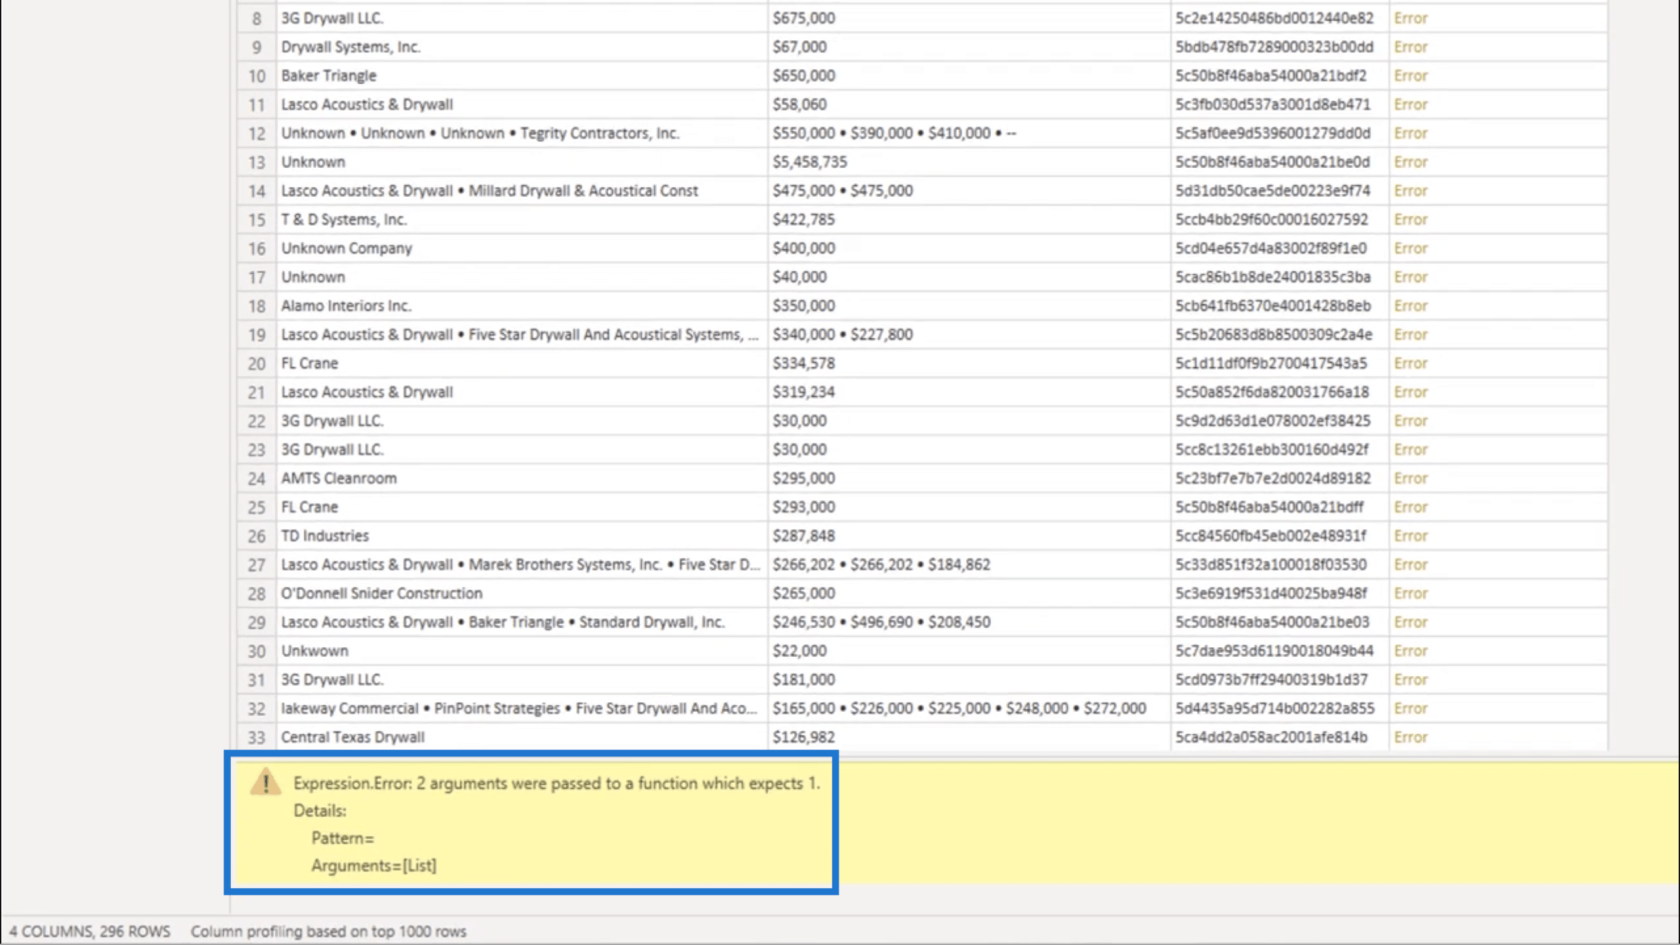
Task: Click the 'Arguments=[List]' detail line
Action: click(x=373, y=866)
